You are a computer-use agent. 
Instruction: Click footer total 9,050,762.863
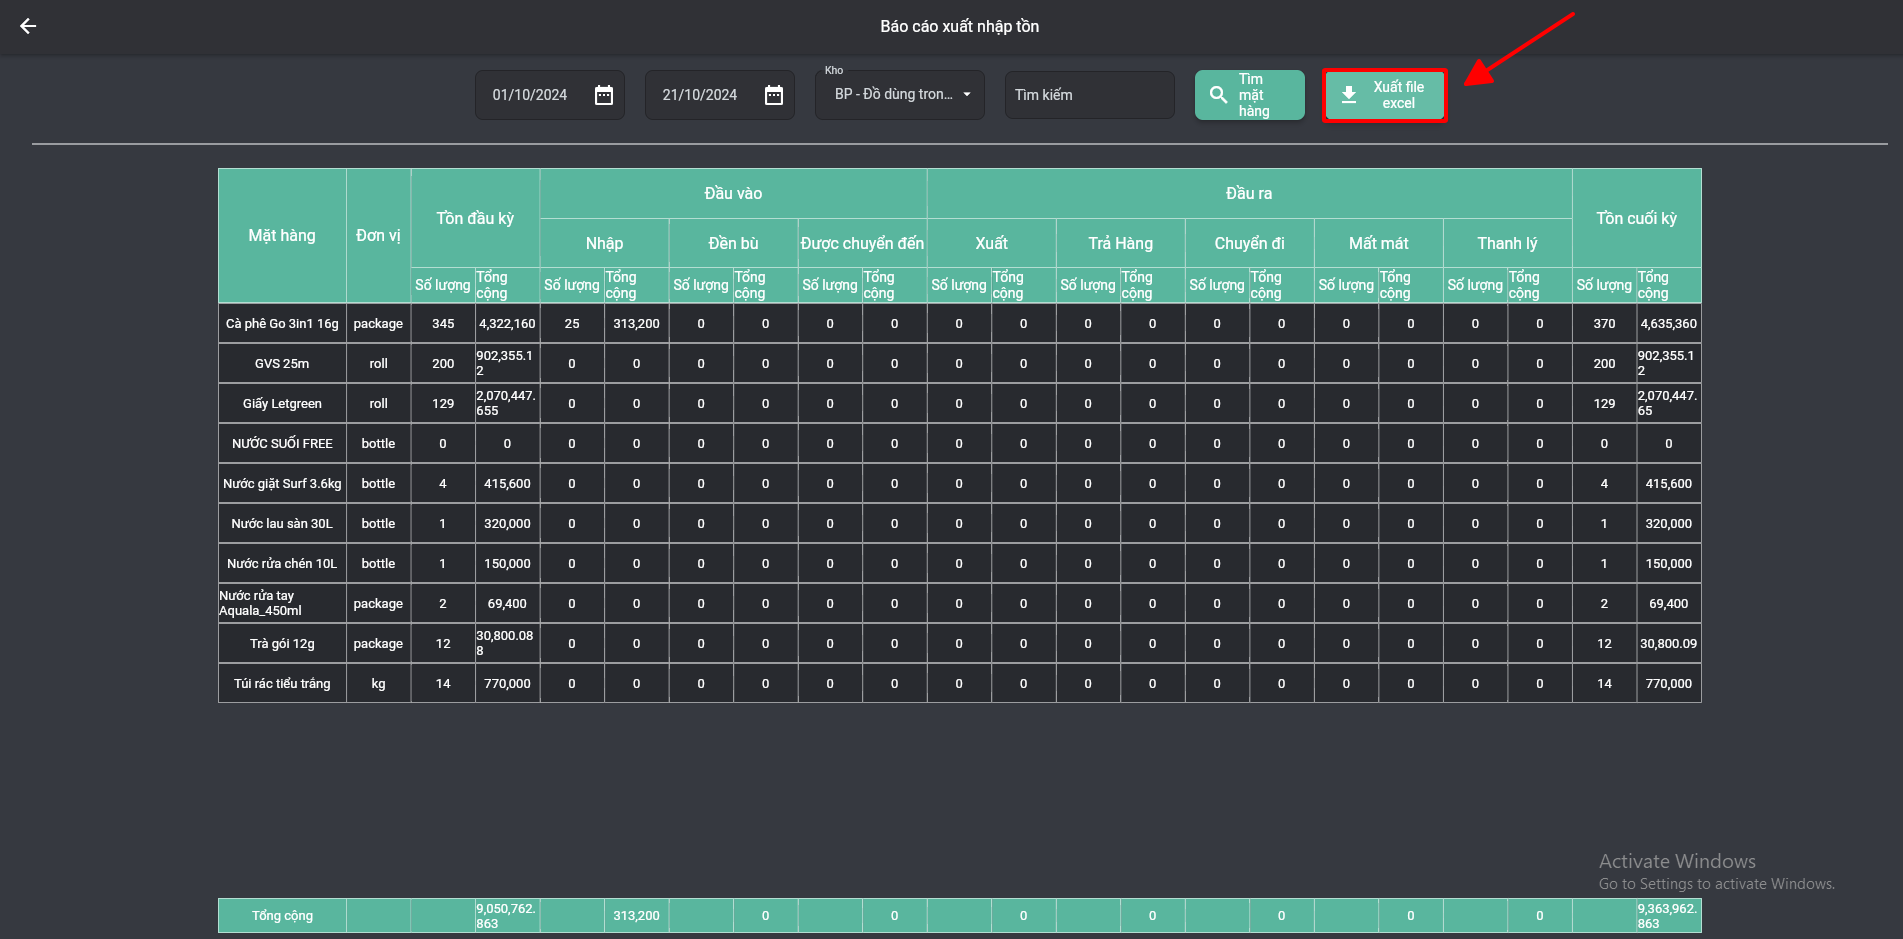pyautogui.click(x=507, y=916)
